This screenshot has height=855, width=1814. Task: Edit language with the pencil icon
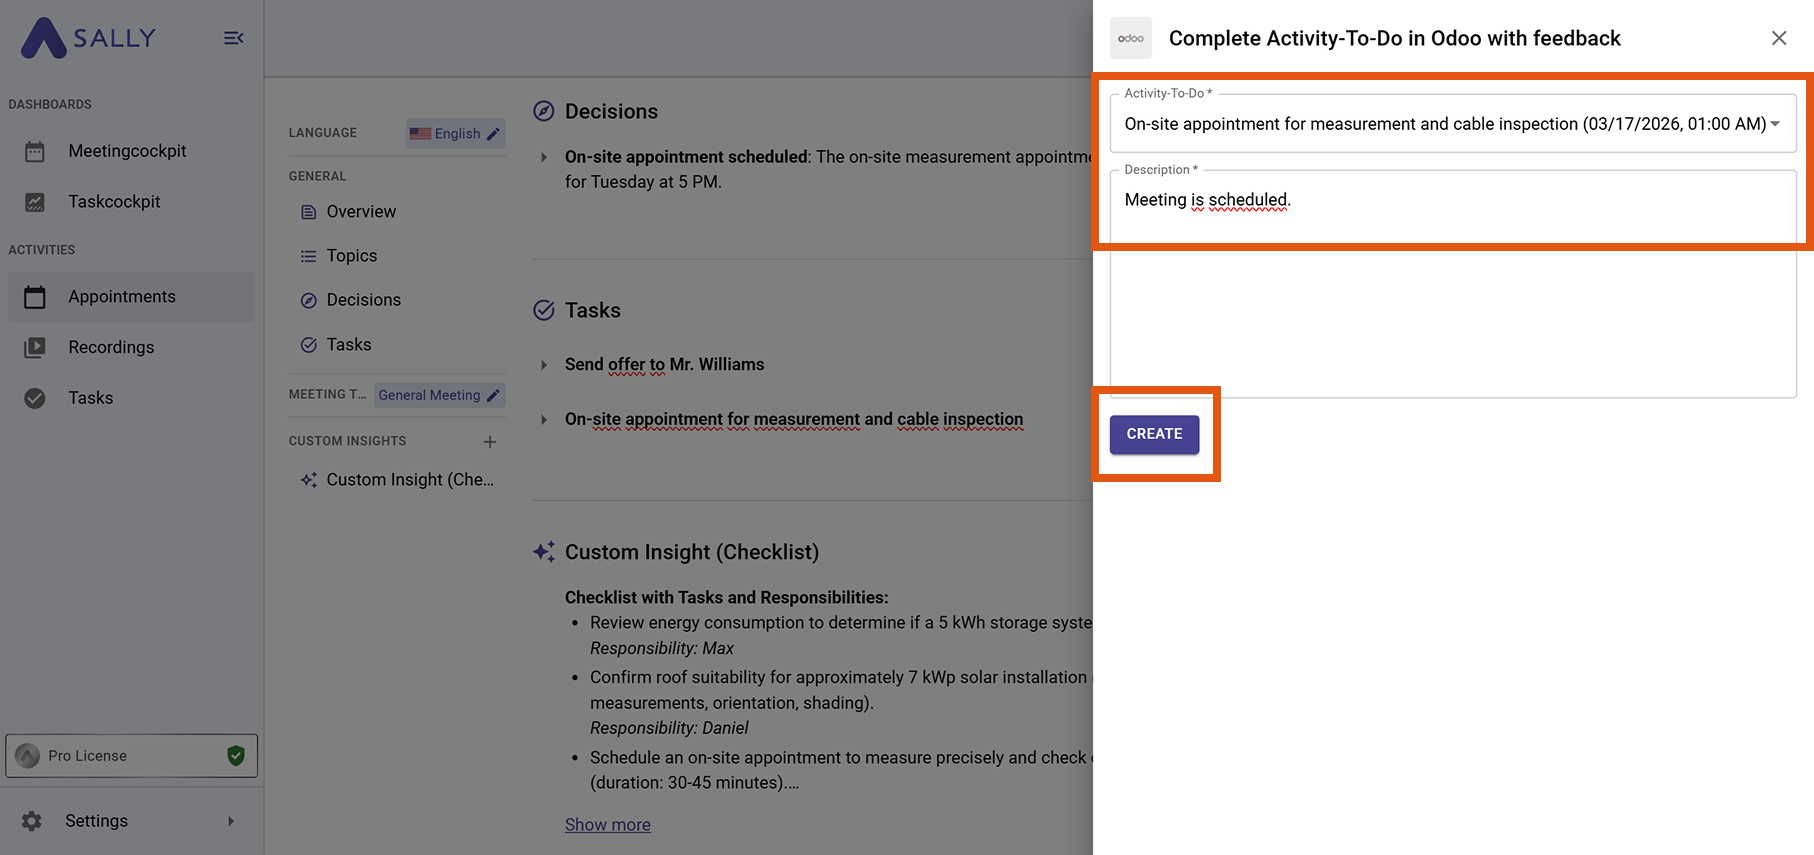click(493, 134)
